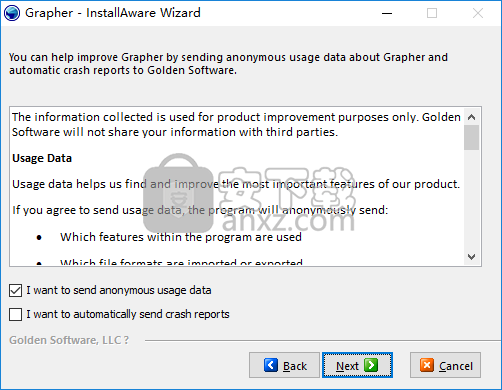Minimize the InstallAware Wizard window
The height and width of the screenshot is (390, 502).
[387, 13]
